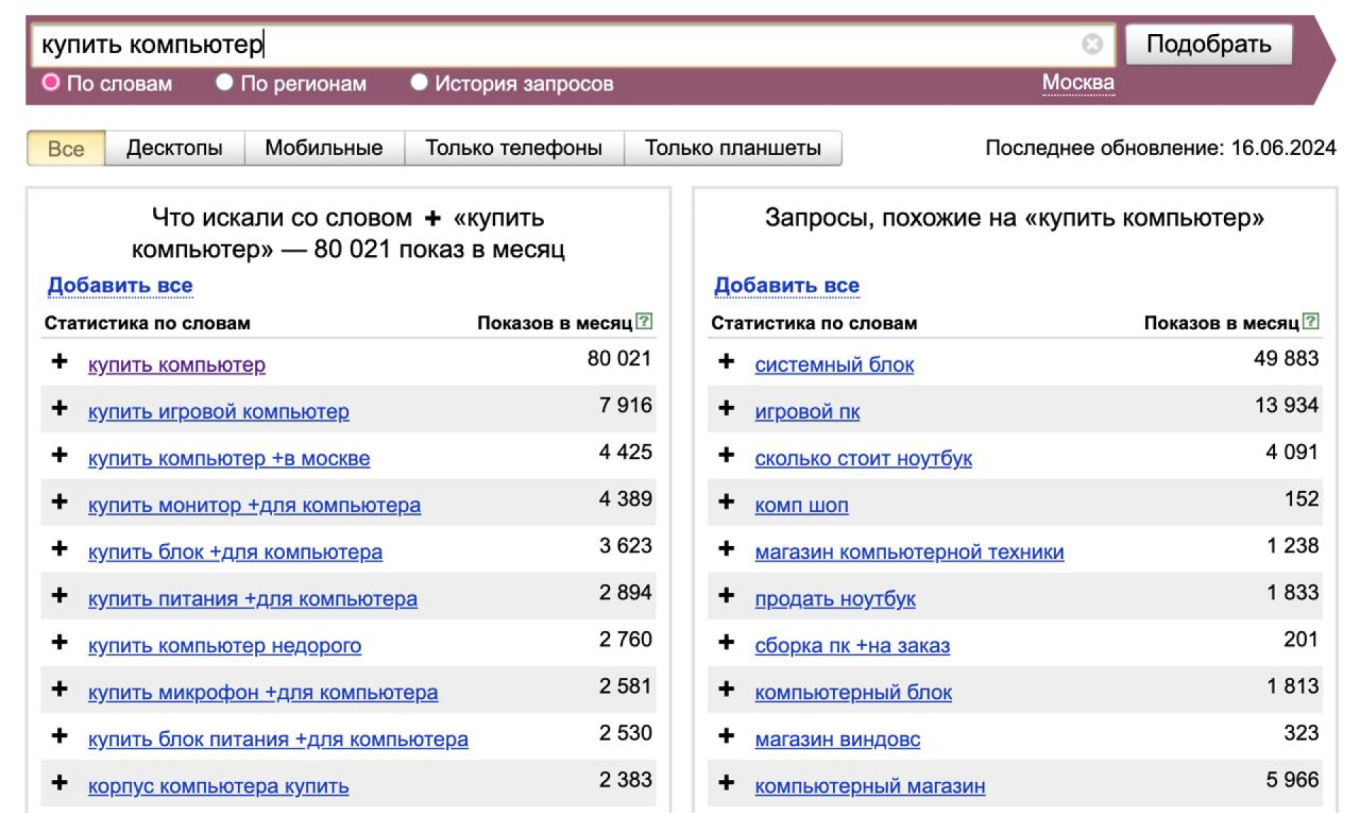Select the 'По регионам' radio button
Screen dimensions: 1360x813
coord(225,83)
